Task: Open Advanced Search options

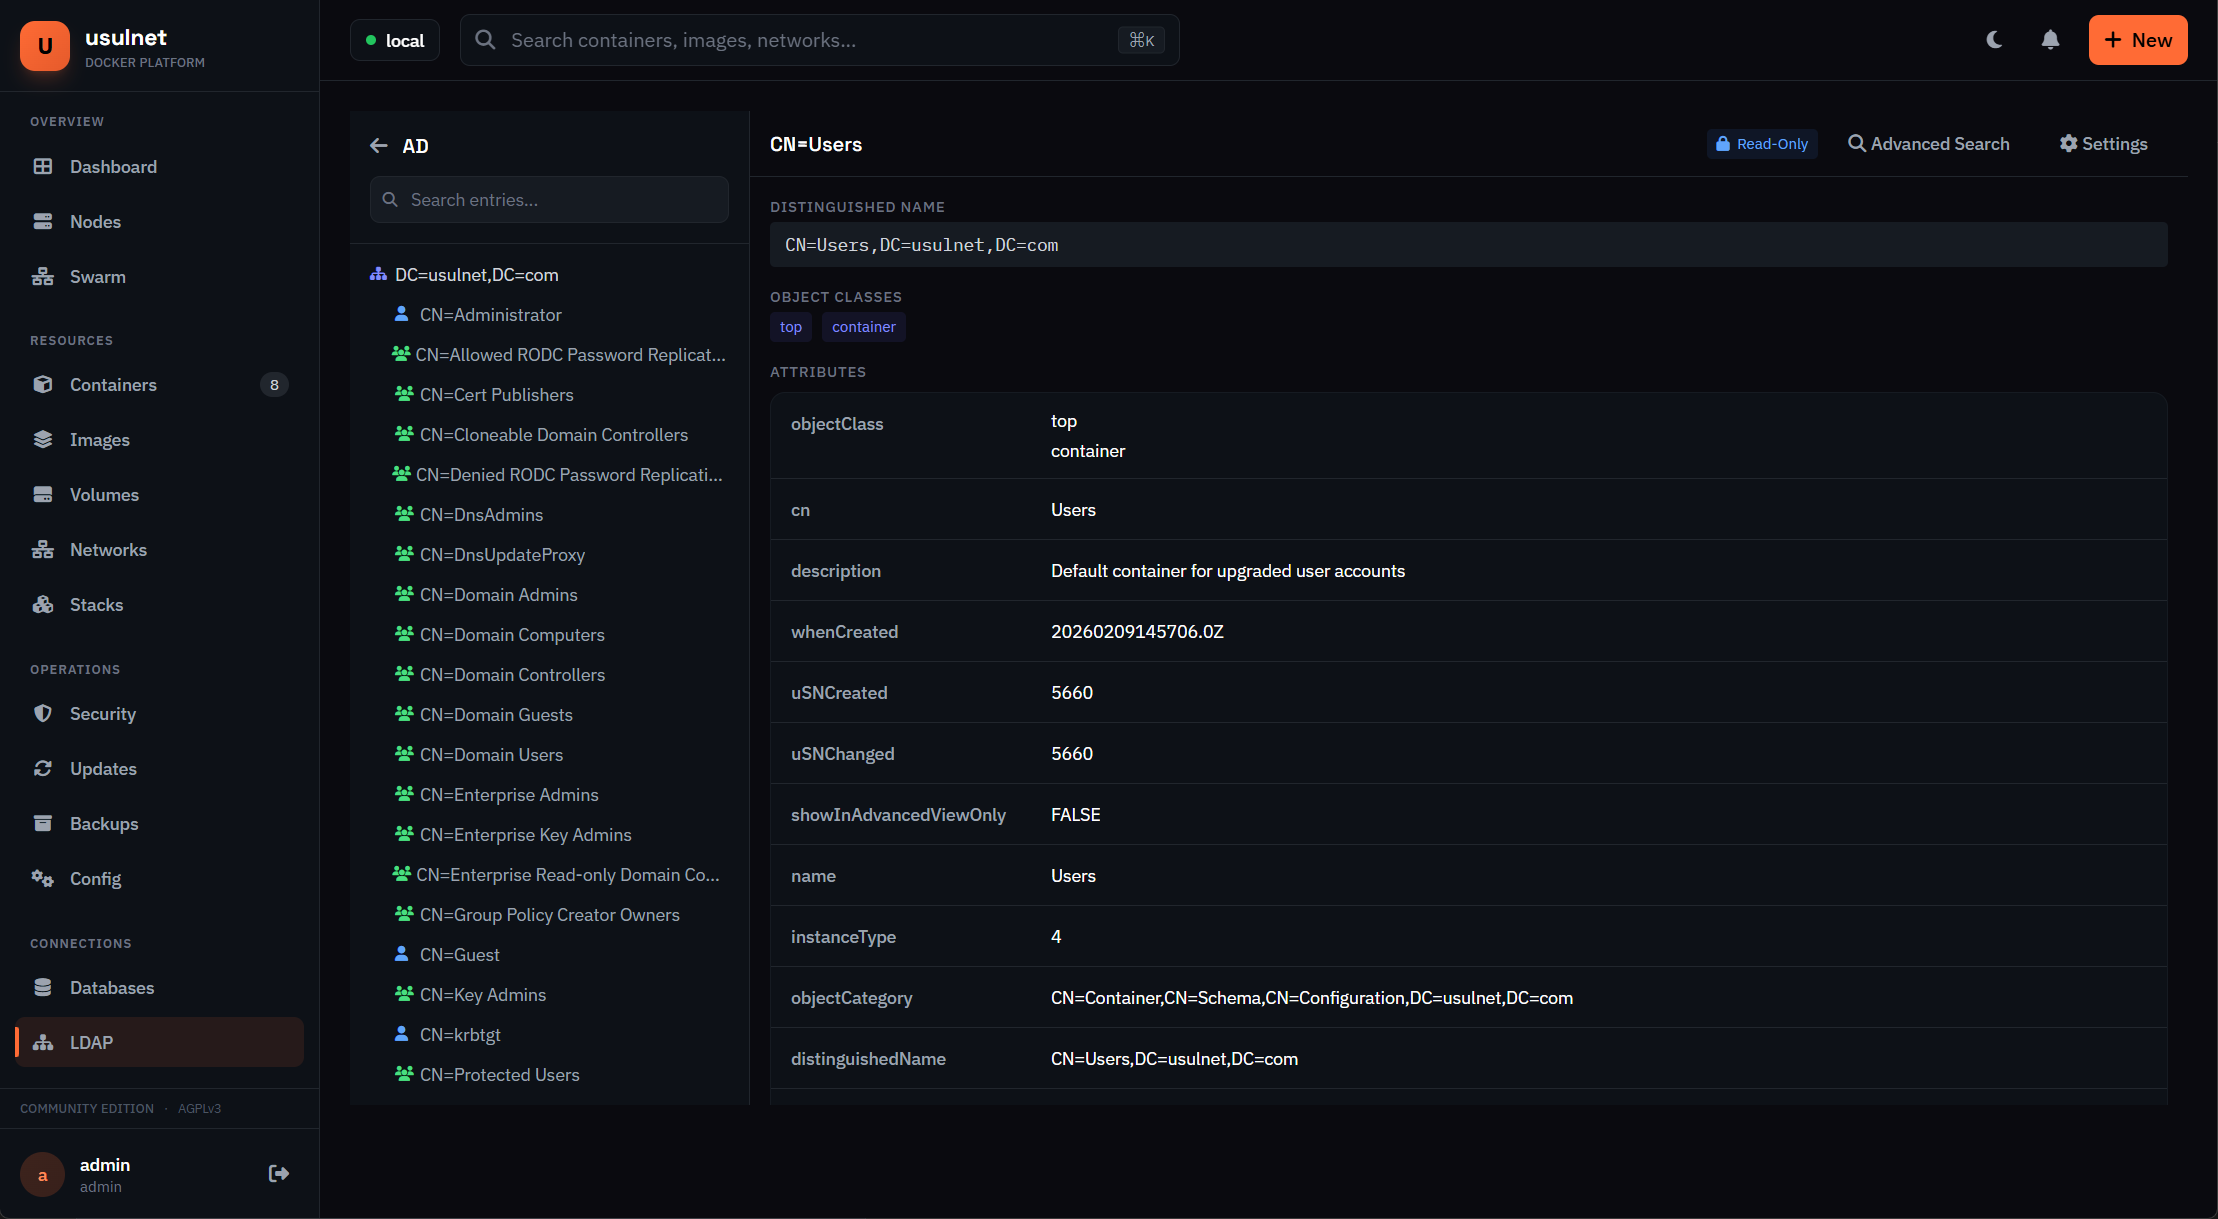Action: 1929,143
